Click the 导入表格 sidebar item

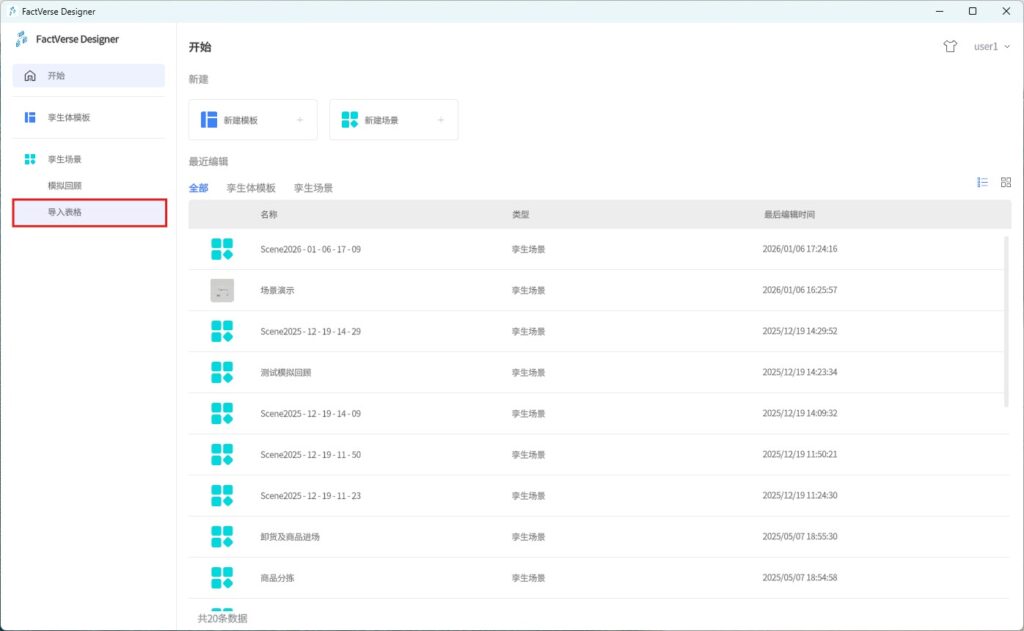click(65, 212)
